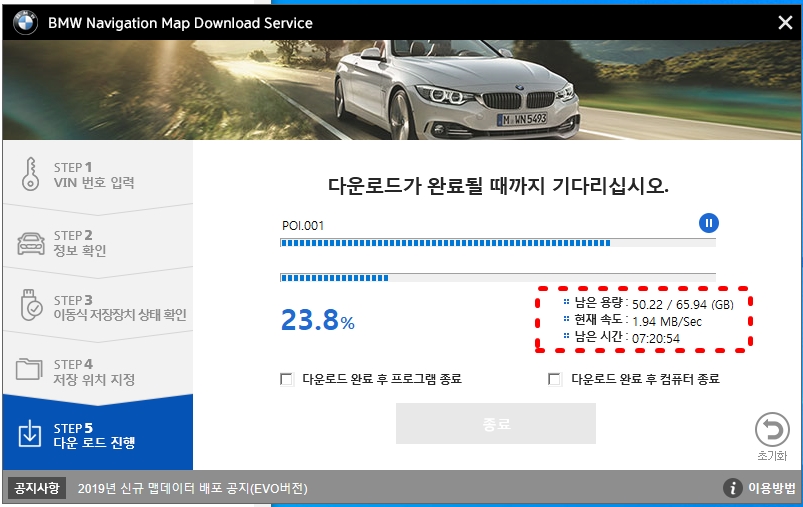Click the STEP 2 car icon
The width and height of the screenshot is (803, 507).
pyautogui.click(x=31, y=243)
